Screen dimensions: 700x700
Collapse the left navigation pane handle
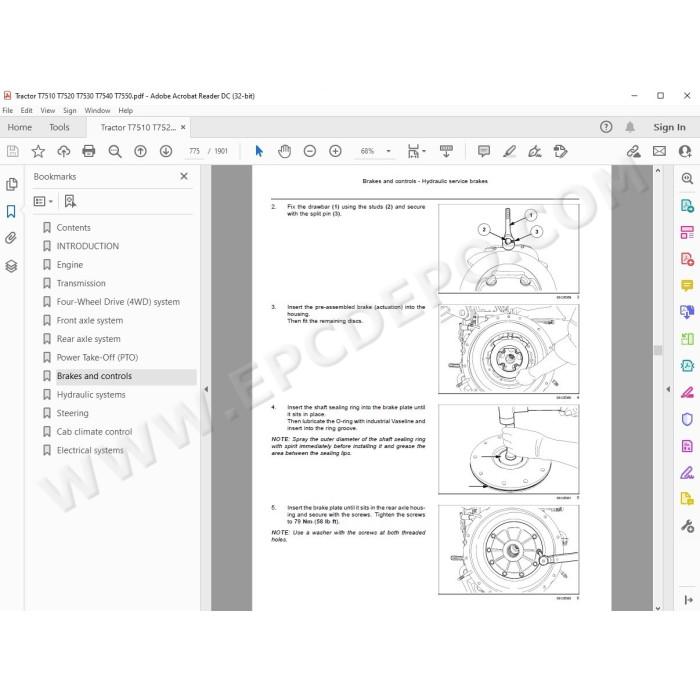tap(206, 389)
